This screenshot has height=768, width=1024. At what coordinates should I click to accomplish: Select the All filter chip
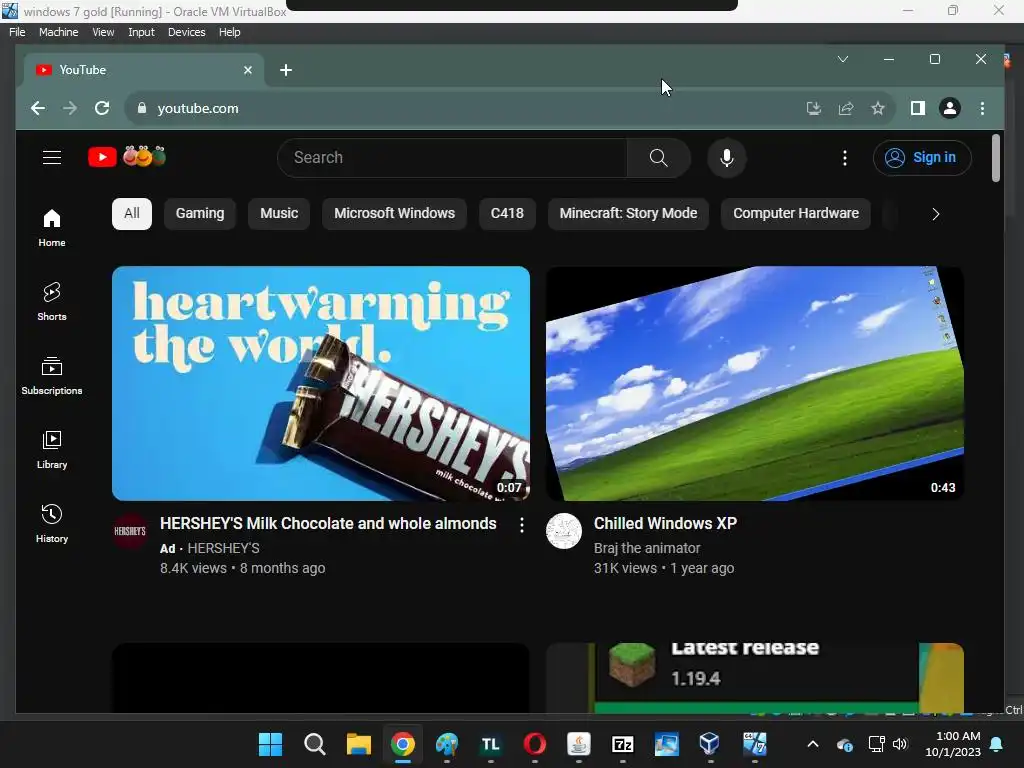click(132, 214)
